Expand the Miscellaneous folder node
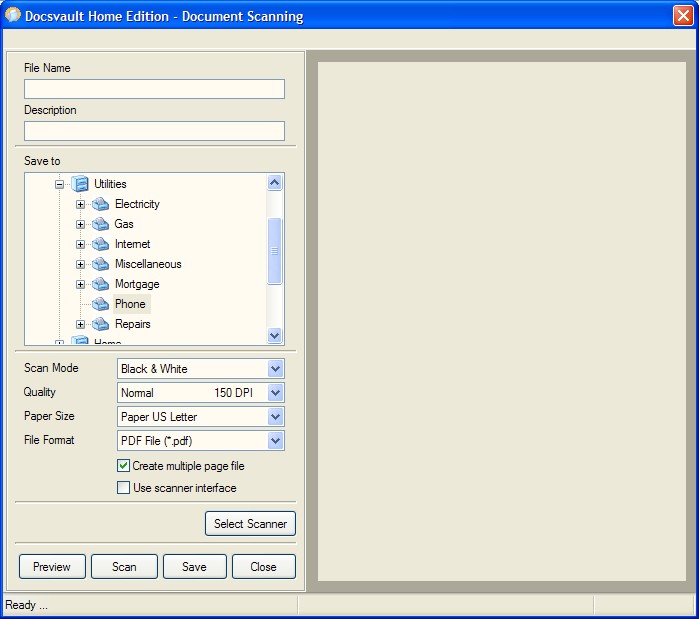Viewport: 699px width, 619px height. tap(80, 265)
